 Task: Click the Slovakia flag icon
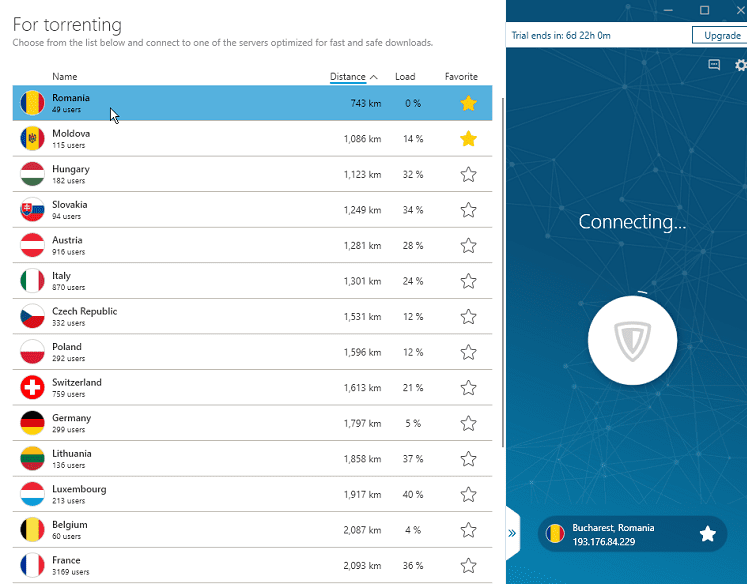tap(32, 210)
